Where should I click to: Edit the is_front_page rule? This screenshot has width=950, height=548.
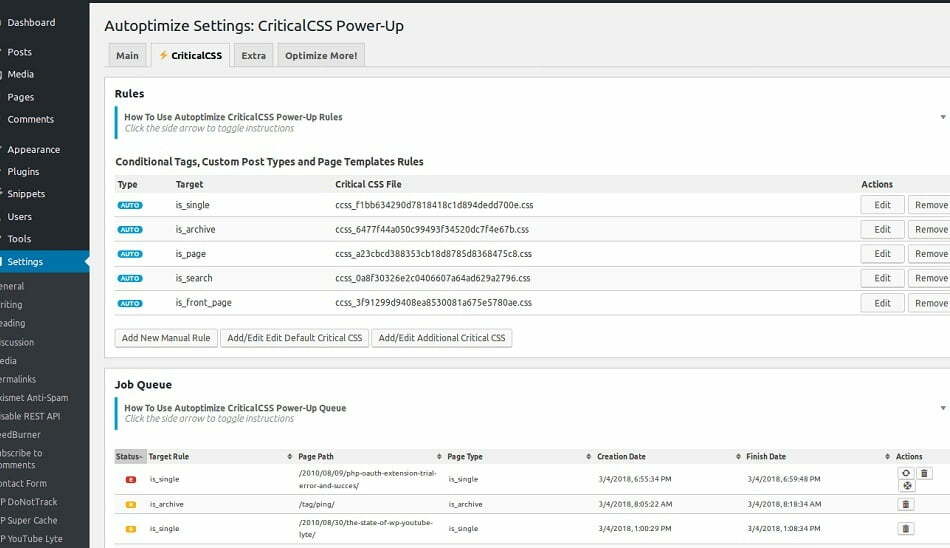(x=882, y=303)
